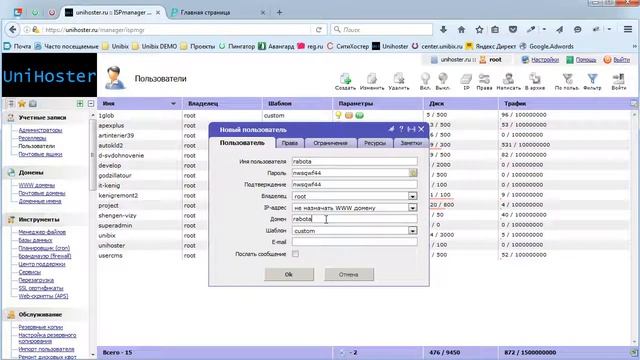Screen dimensions: 640x360
Task: Open the Администраторы sidebar link
Action: (40, 130)
